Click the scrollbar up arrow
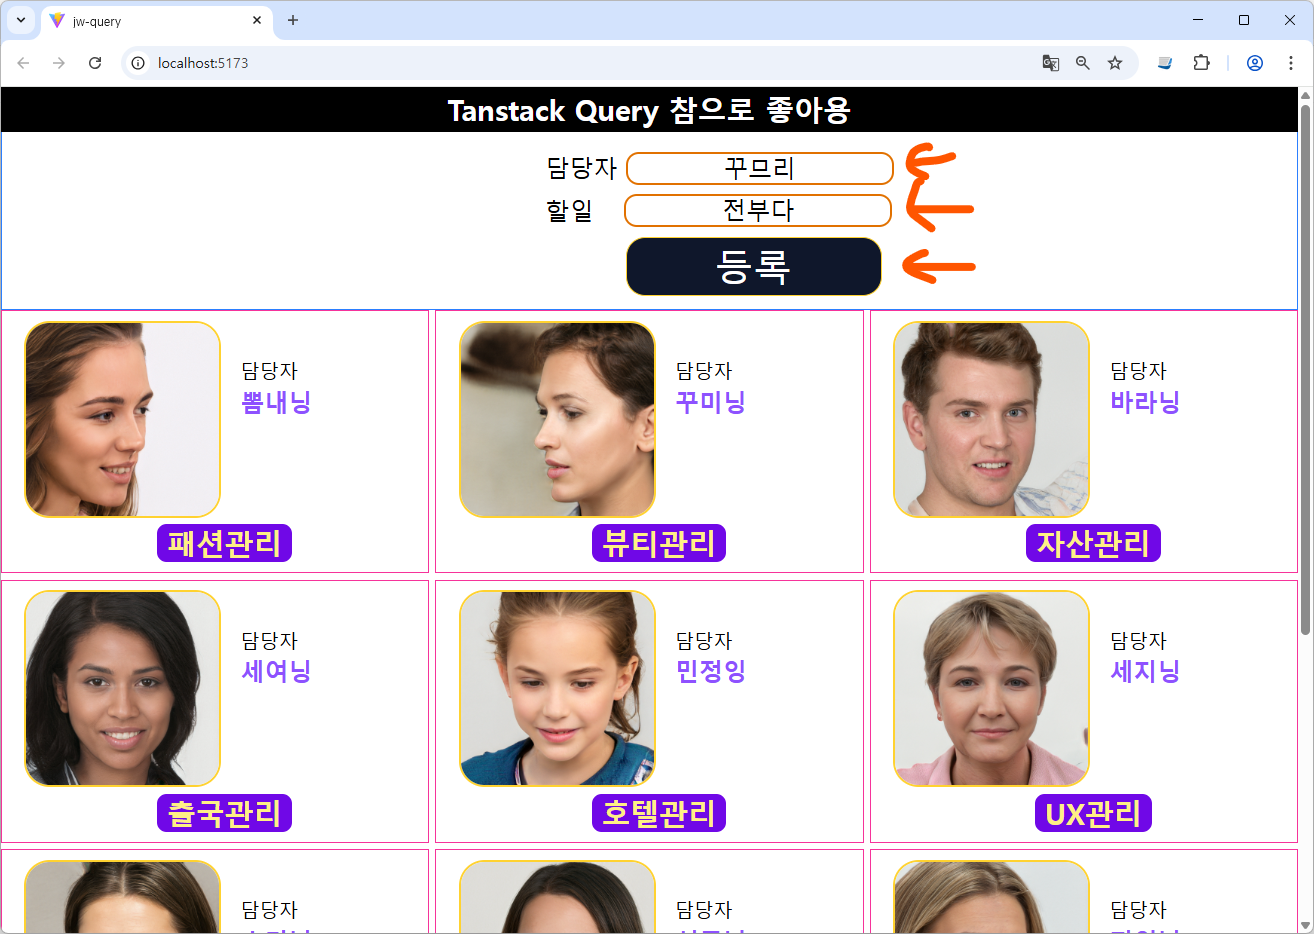Screen dimensions: 1314x934 point(1305,95)
